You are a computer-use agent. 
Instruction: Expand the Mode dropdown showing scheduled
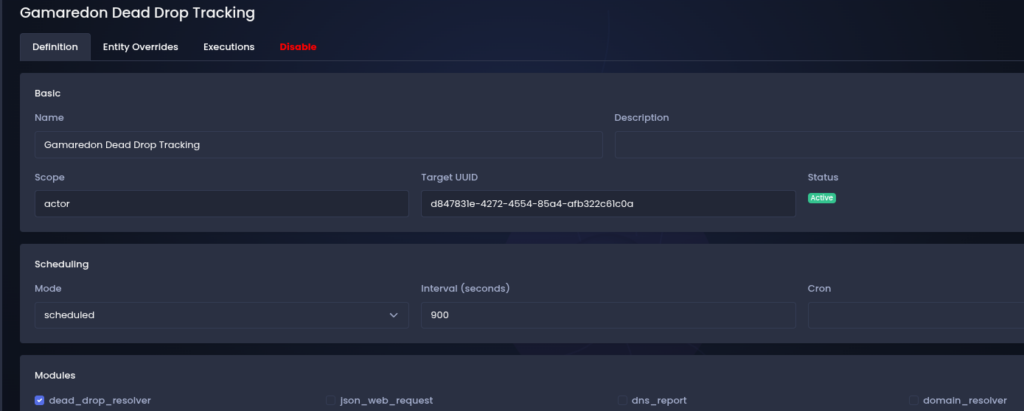214,315
